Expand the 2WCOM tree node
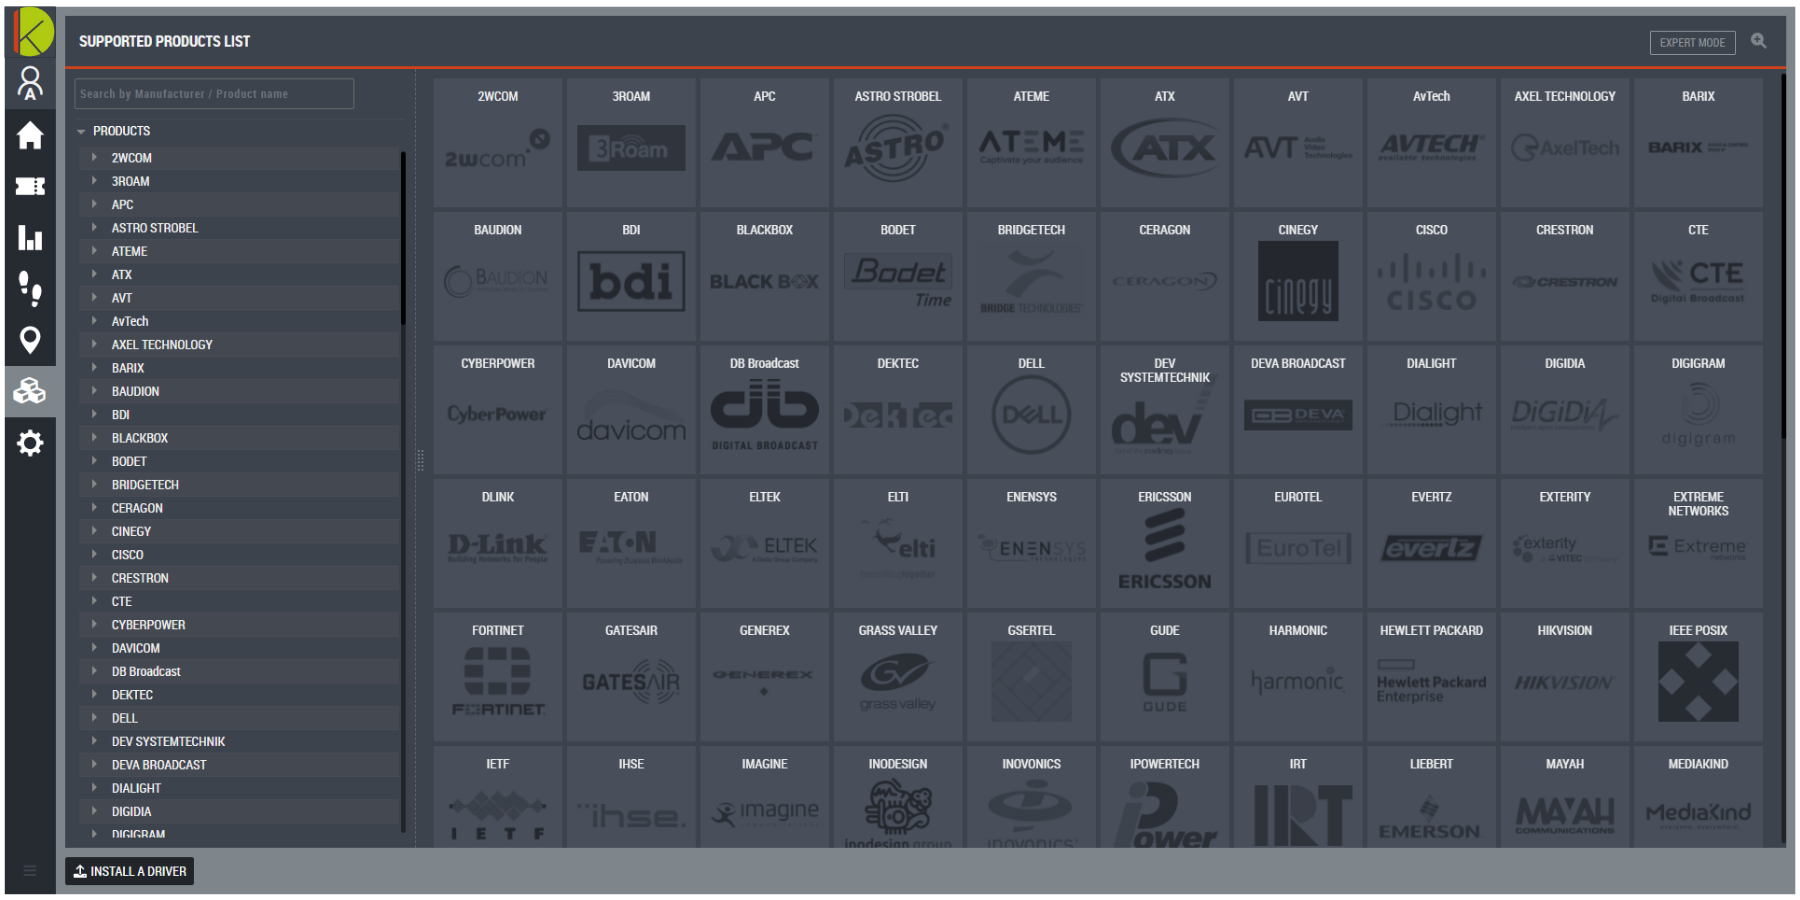Image resolution: width=1800 pixels, height=900 pixels. pos(94,157)
